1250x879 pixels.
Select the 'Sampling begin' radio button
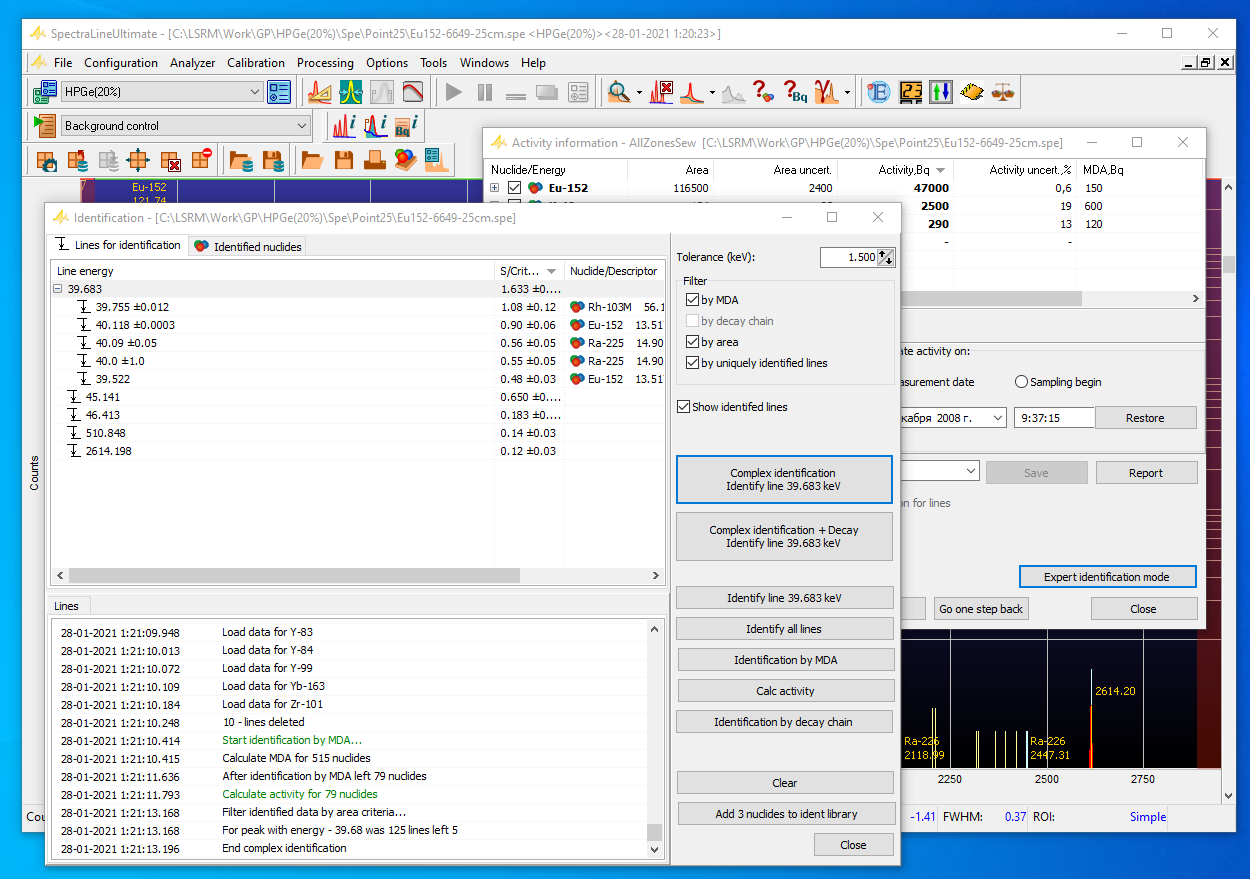1021,382
